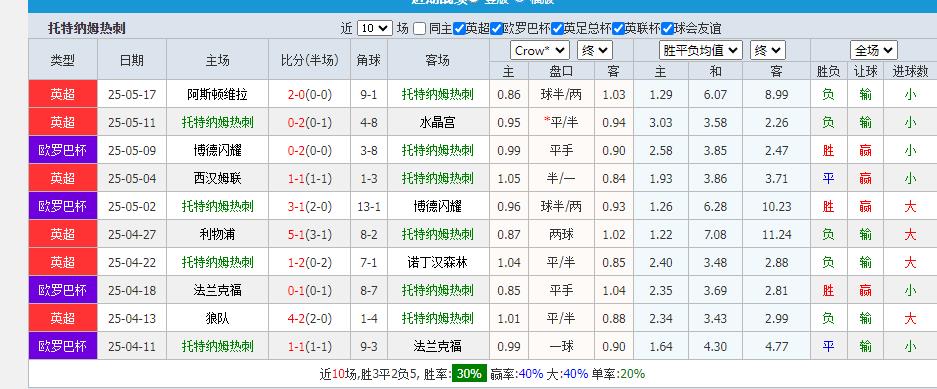The height and width of the screenshot is (389, 937).
Task: Click 法兰克福 in the 25-04-18 row
Action: pos(218,290)
